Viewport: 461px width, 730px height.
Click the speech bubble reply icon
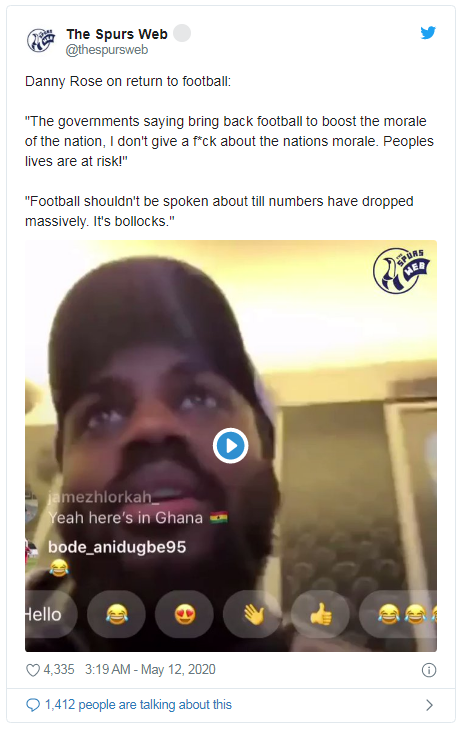(x=33, y=705)
